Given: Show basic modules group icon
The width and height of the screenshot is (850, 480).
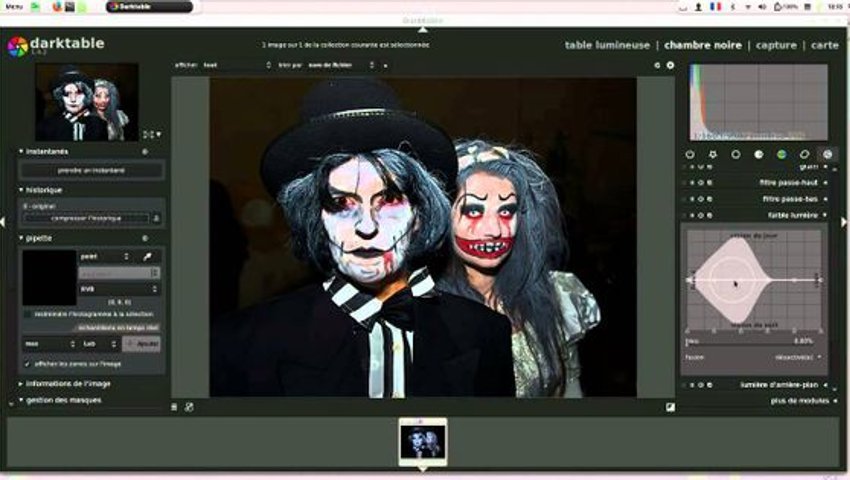Looking at the screenshot, I should (x=736, y=155).
